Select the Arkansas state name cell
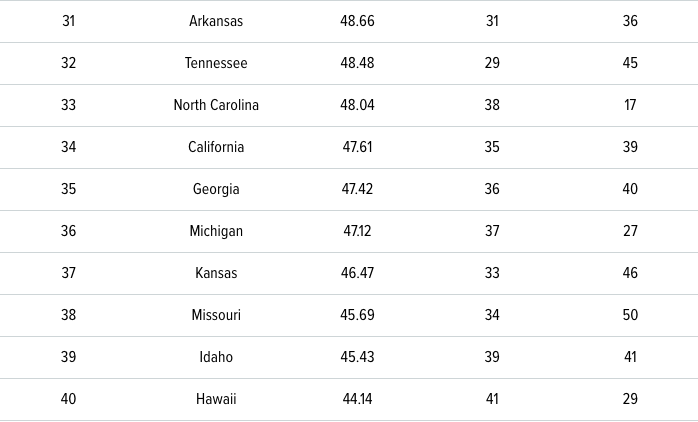The image size is (698, 422). point(216,21)
